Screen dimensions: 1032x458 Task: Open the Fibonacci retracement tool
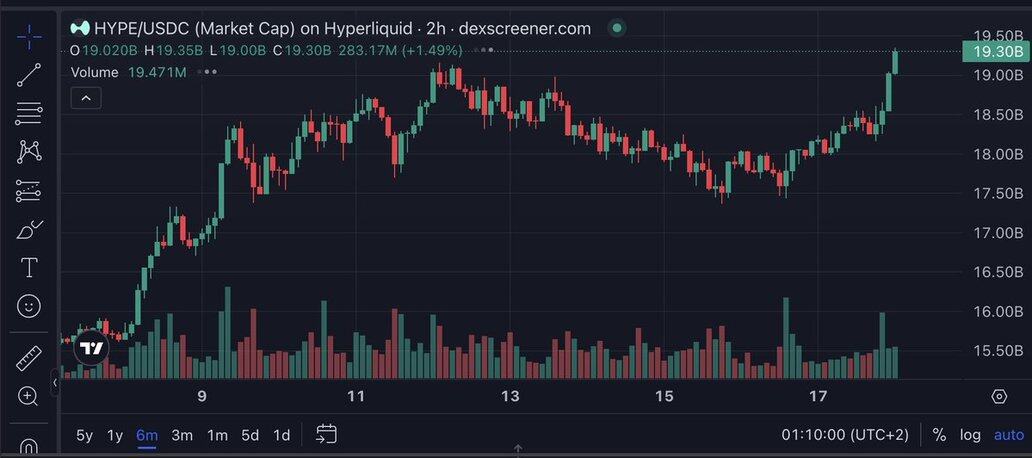point(29,114)
